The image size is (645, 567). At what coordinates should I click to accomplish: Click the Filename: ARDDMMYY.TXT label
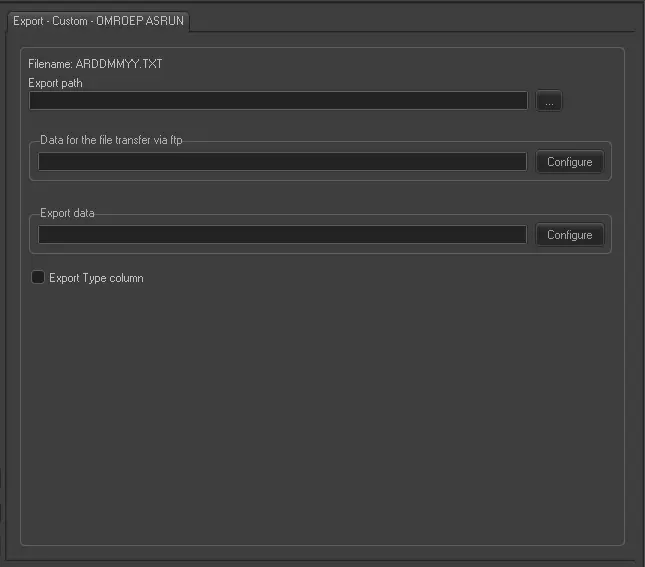click(x=95, y=64)
